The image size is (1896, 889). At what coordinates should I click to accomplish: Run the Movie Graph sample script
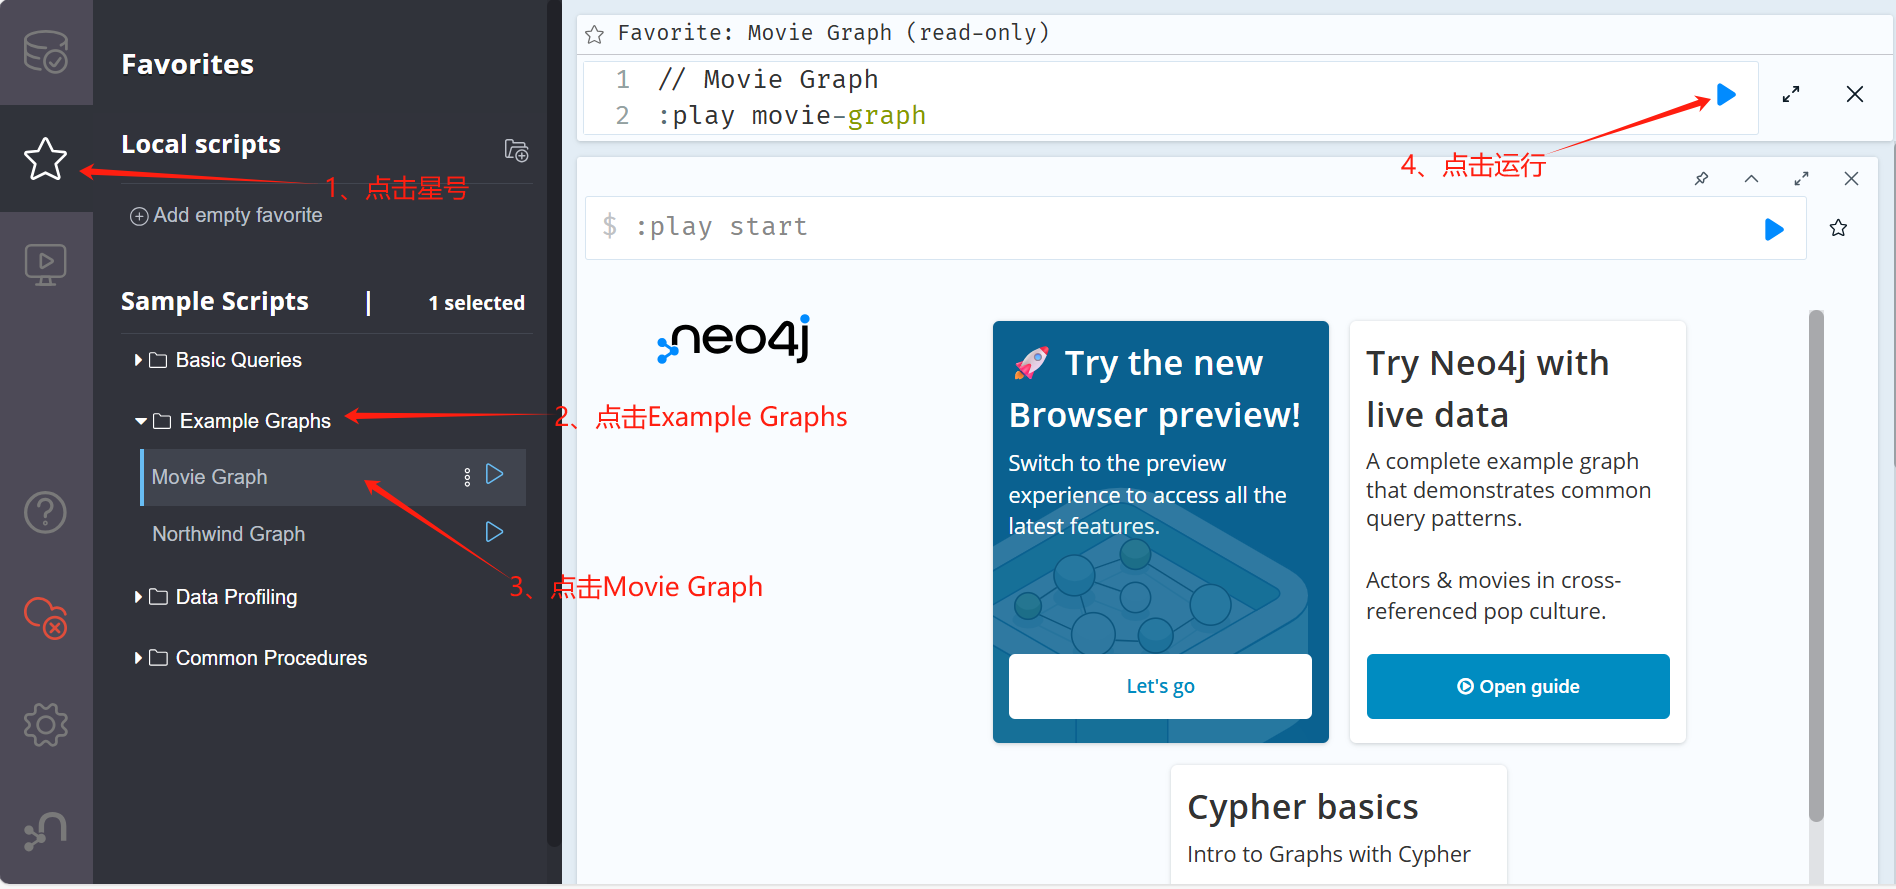coord(494,474)
